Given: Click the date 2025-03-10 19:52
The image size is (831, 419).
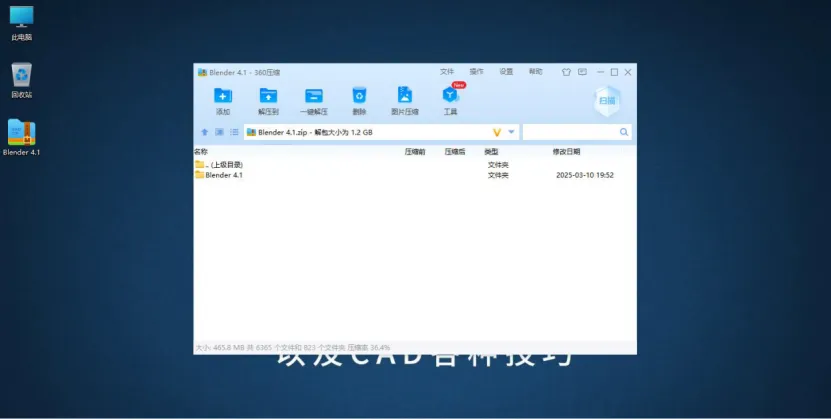Looking at the screenshot, I should pos(585,175).
